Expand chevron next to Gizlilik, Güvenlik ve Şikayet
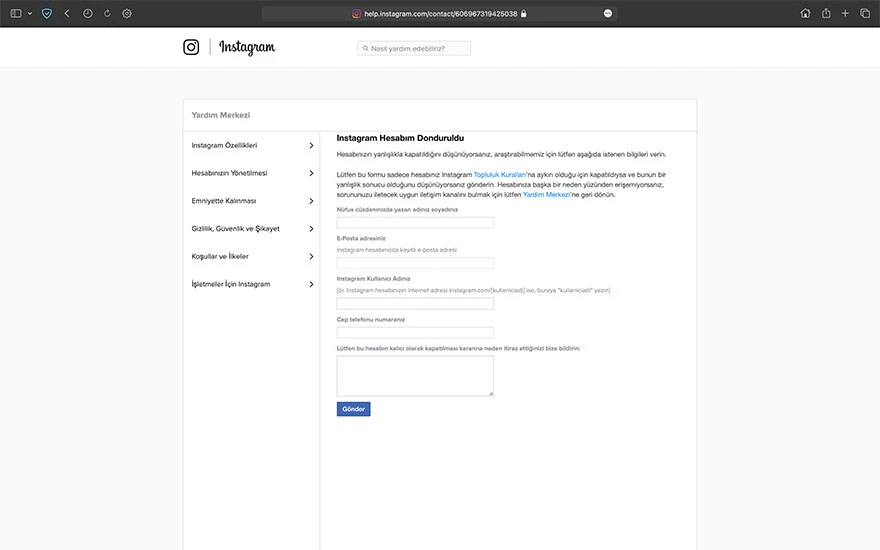Viewport: 880px width, 550px height. point(311,228)
